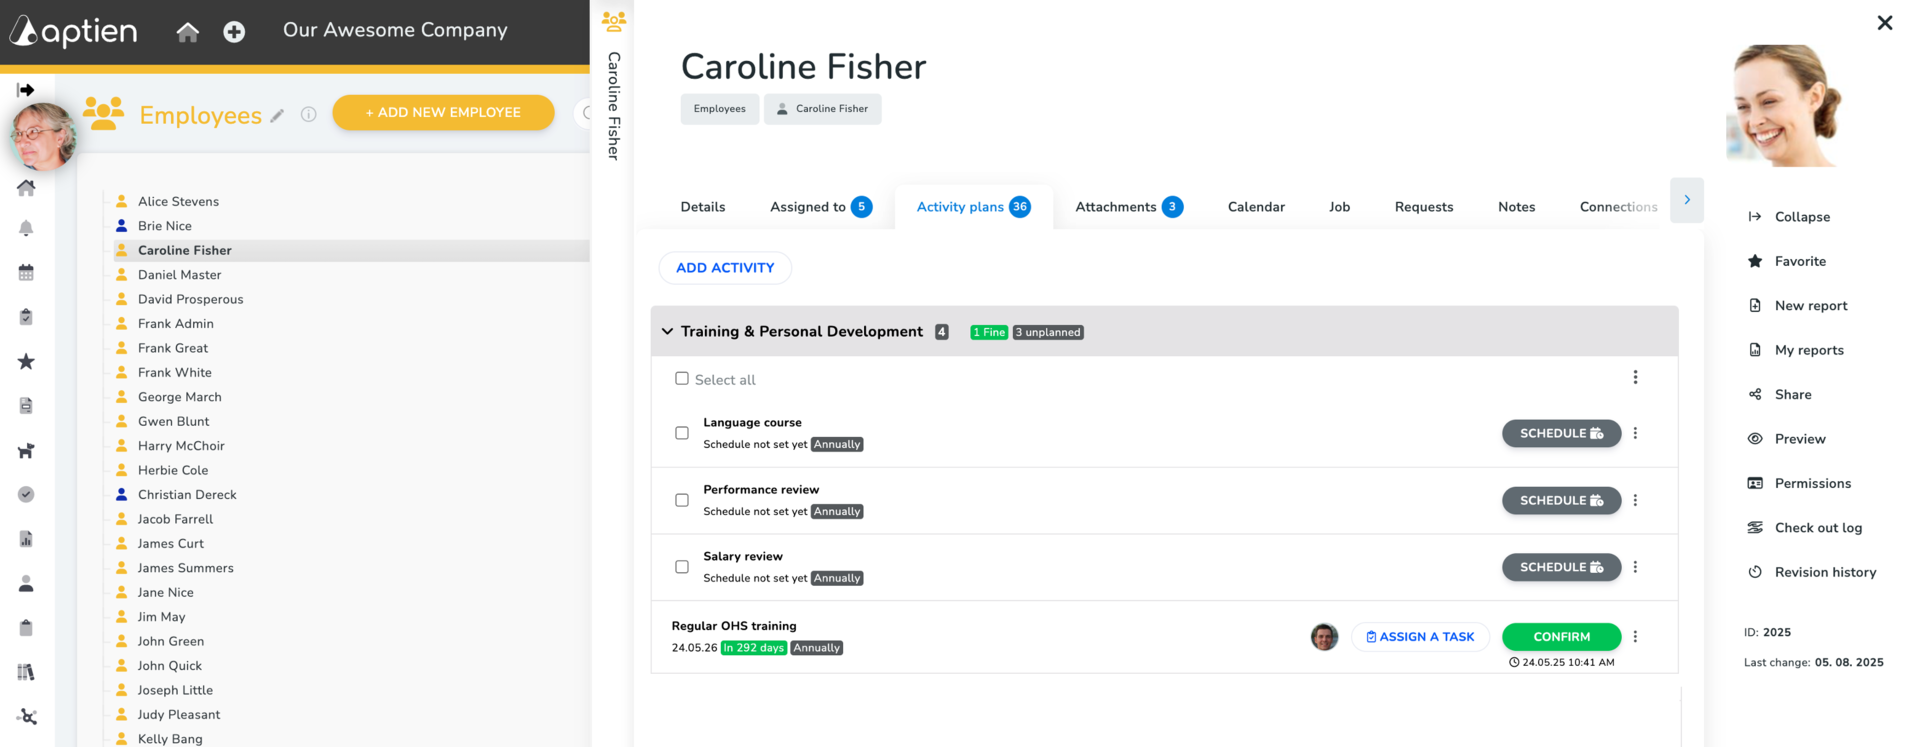Image resolution: width=1920 pixels, height=747 pixels.
Task: Open the Assigned to tab
Action: pos(820,207)
